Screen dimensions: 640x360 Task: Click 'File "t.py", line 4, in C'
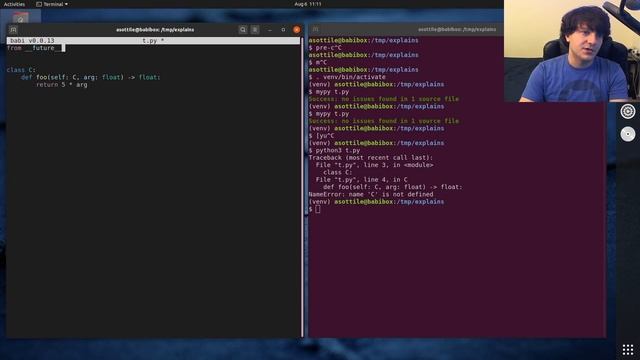(x=361, y=180)
